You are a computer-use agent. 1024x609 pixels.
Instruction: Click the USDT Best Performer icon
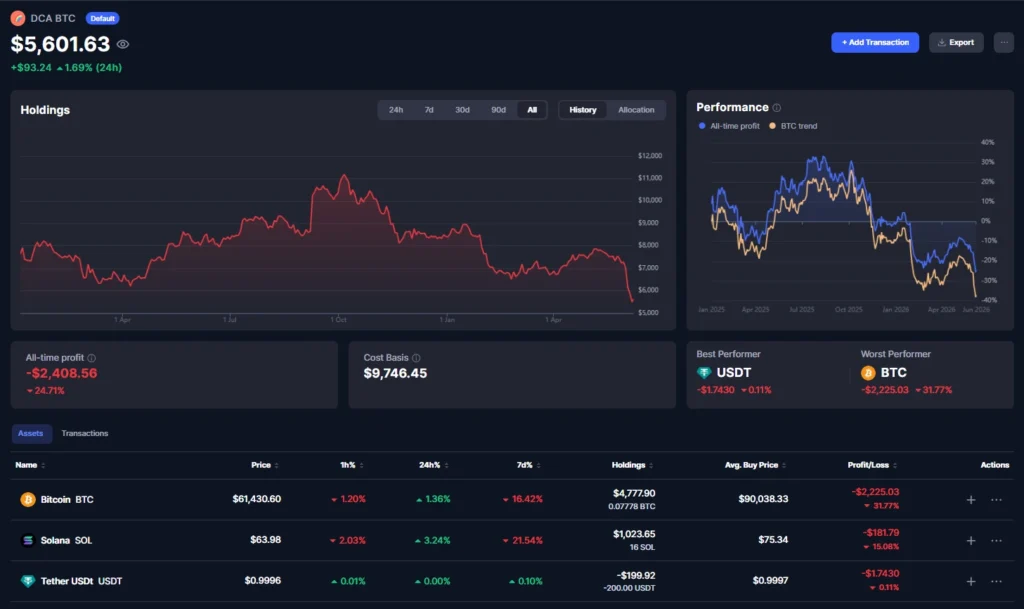[704, 373]
